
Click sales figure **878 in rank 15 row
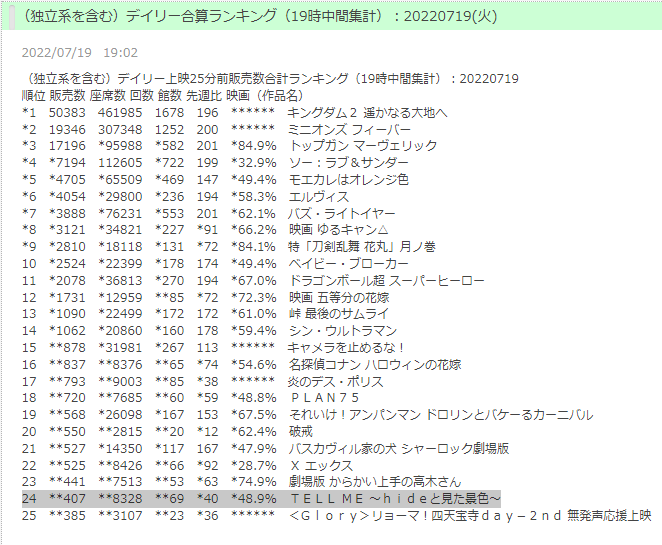(67, 347)
